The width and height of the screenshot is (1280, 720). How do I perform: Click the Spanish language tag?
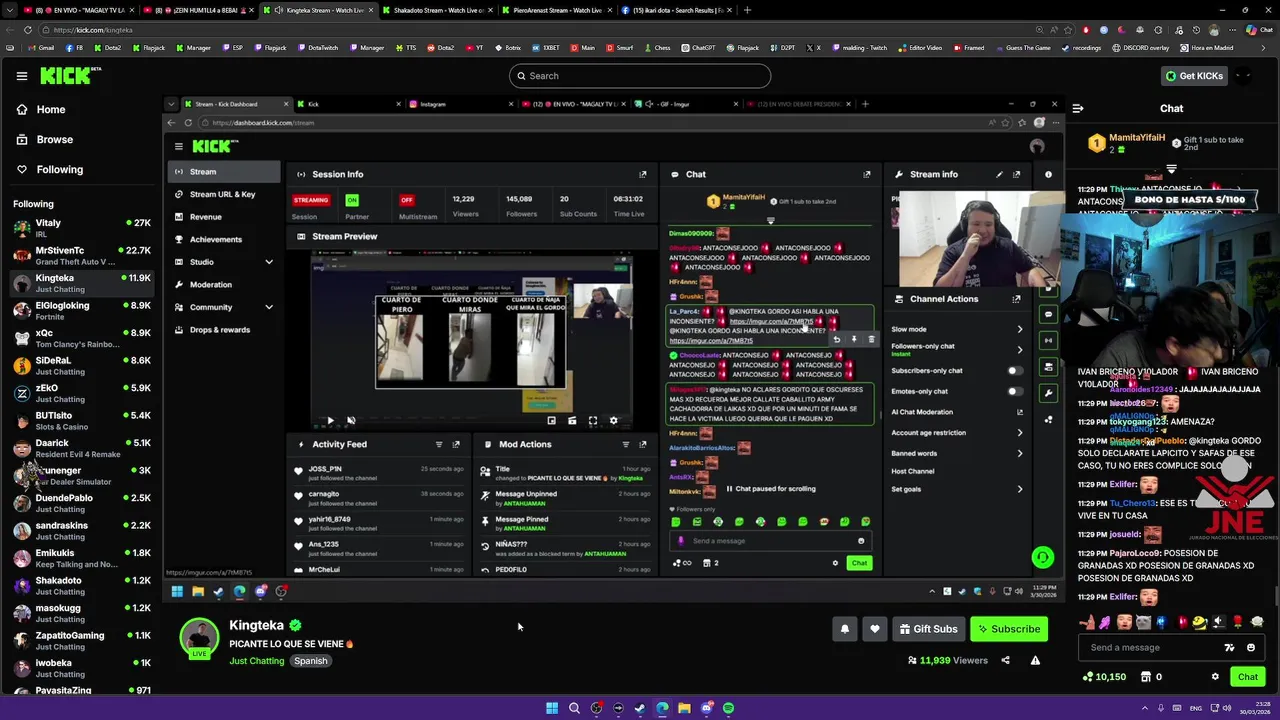(x=311, y=661)
